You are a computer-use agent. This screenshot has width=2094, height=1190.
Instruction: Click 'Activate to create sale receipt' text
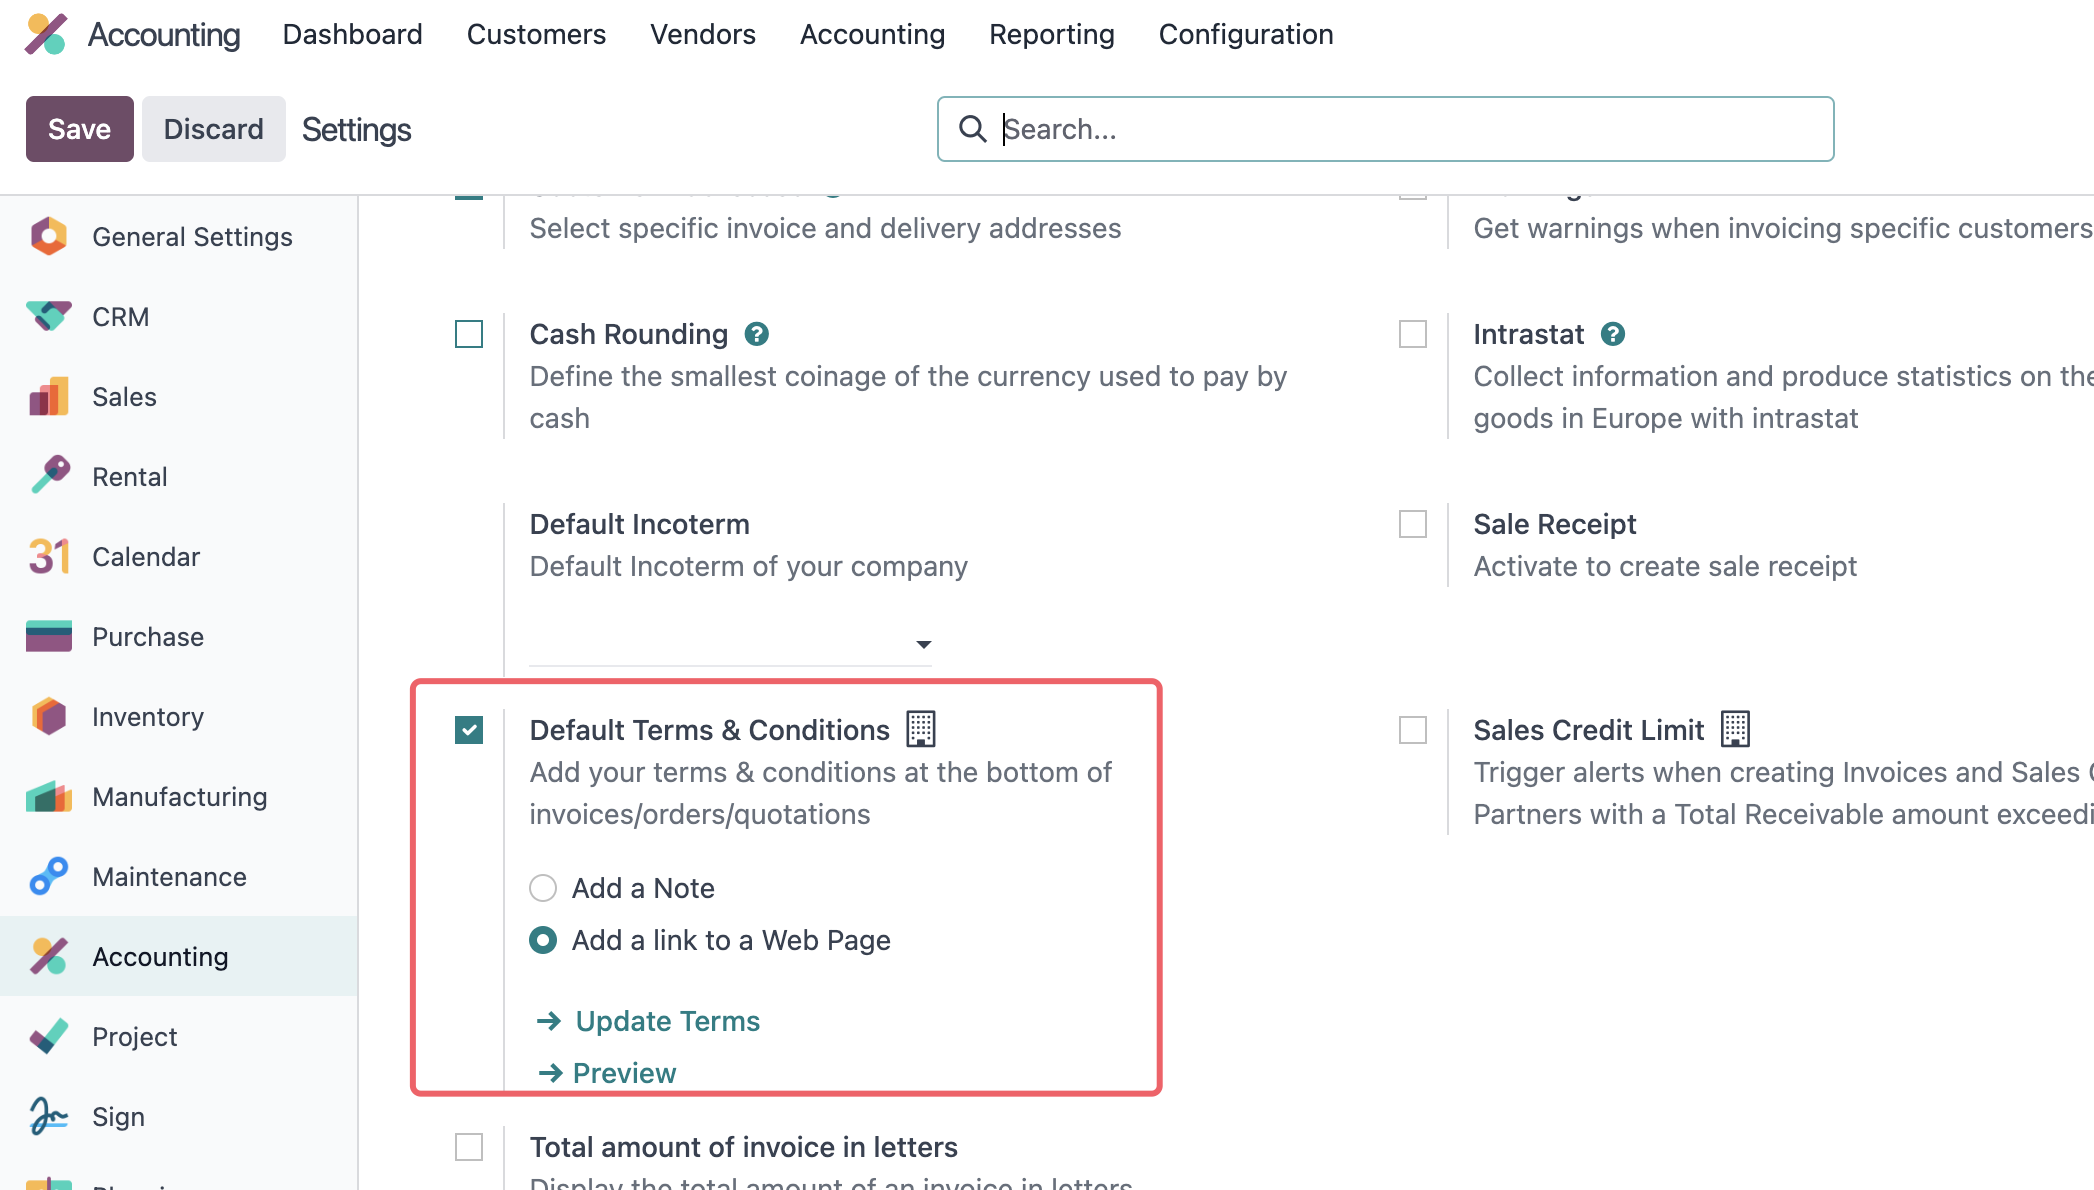[1665, 566]
